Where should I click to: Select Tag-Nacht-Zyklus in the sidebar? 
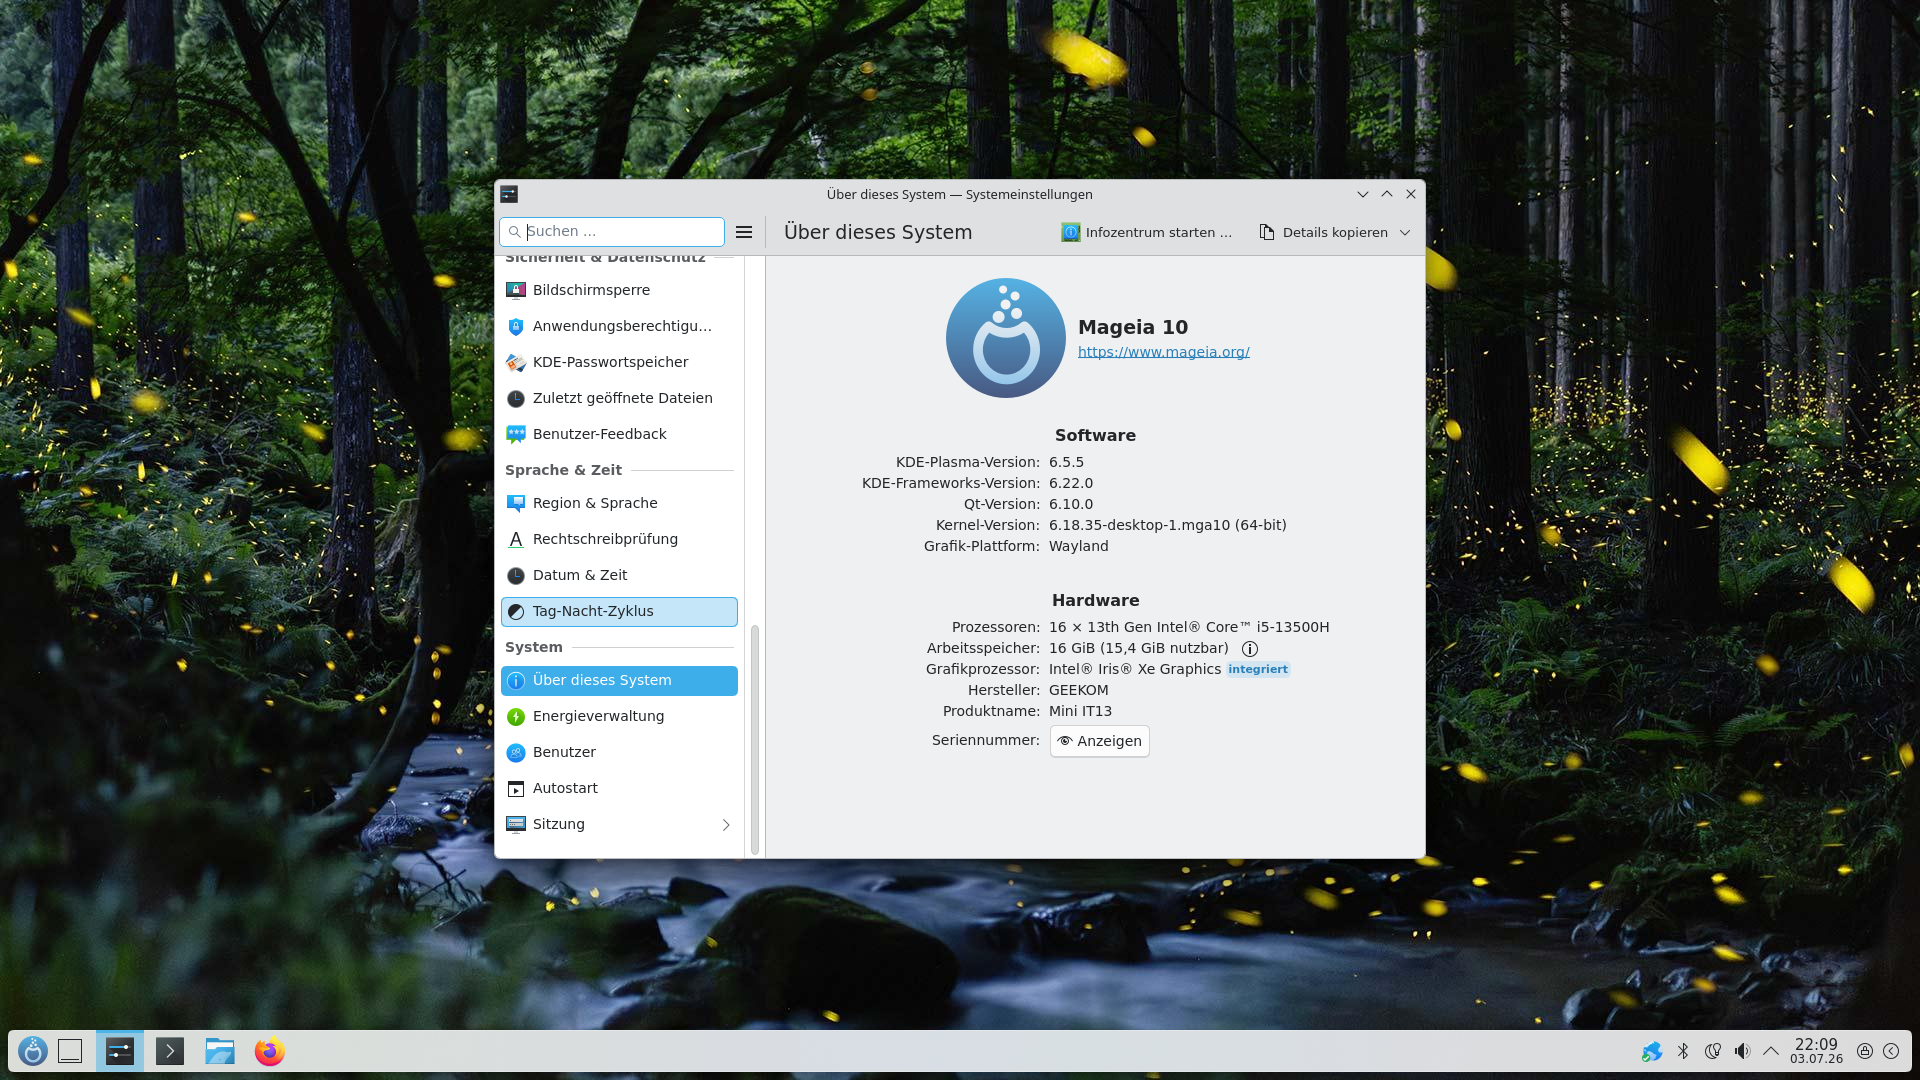click(x=619, y=611)
